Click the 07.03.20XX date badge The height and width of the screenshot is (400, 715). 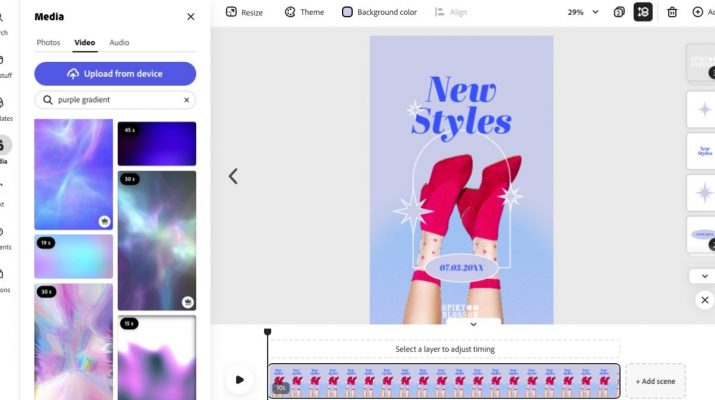click(461, 268)
